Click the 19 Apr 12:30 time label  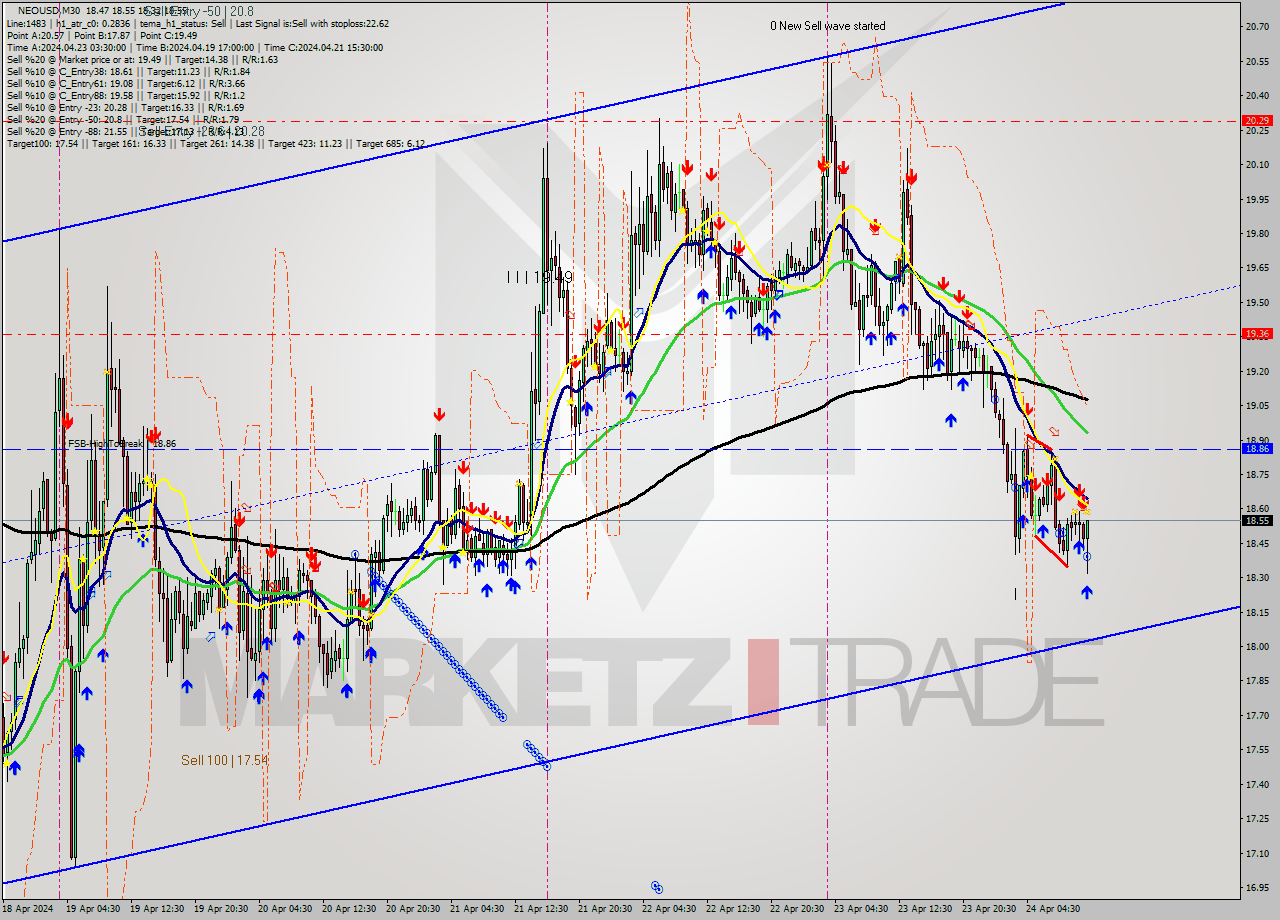(x=157, y=909)
